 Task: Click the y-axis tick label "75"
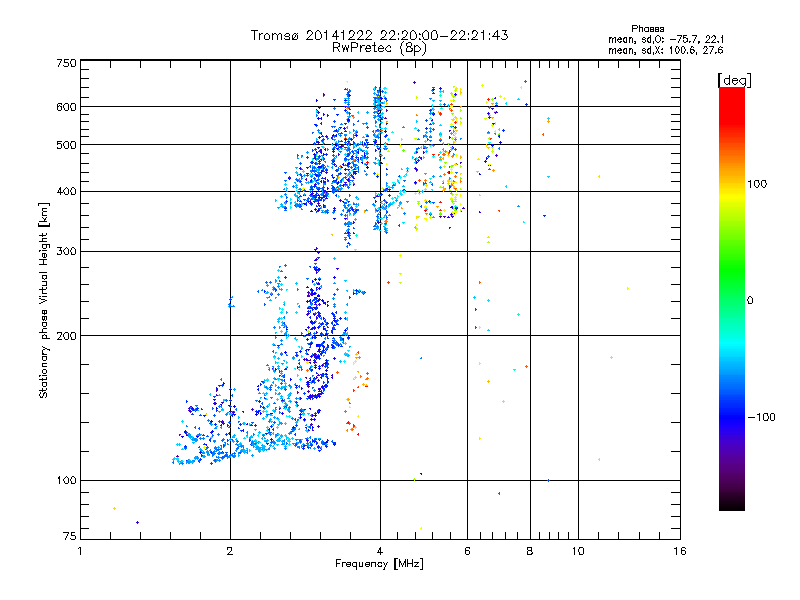[x=70, y=536]
